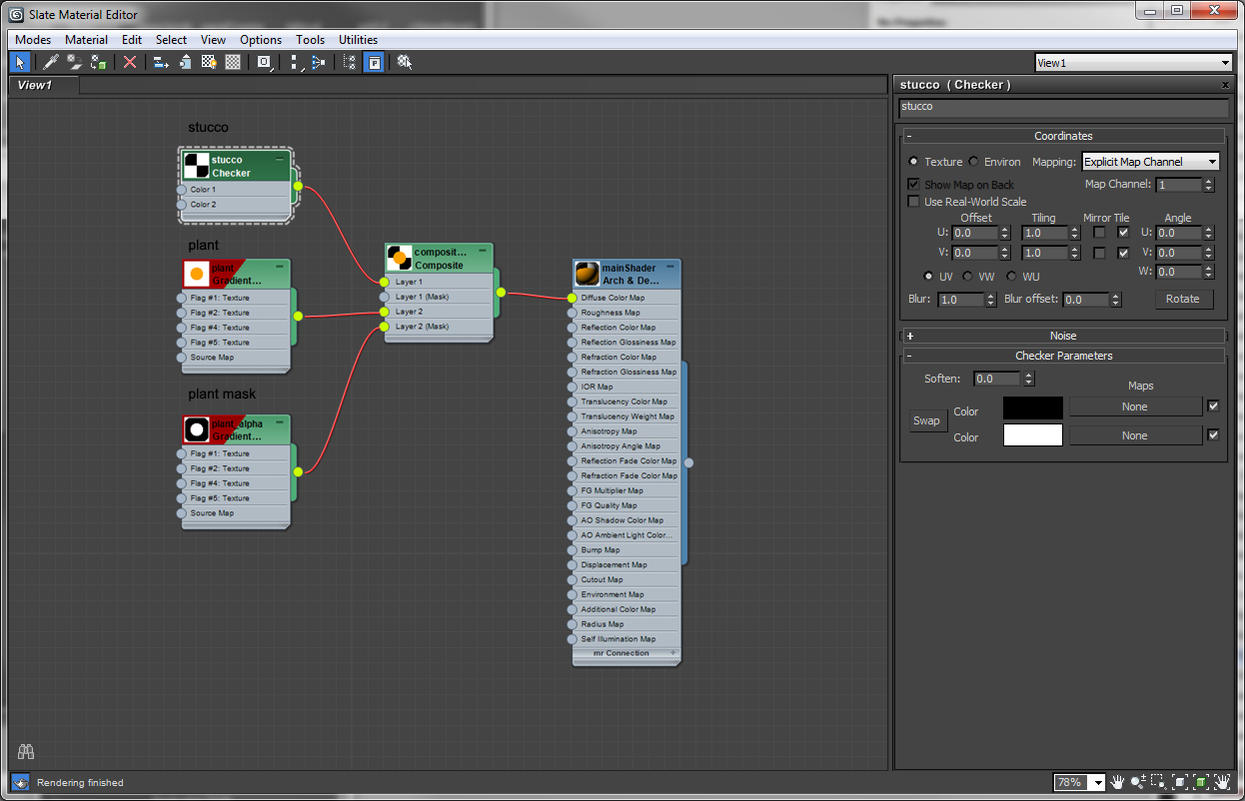This screenshot has width=1245, height=801.
Task: Click the Pan to Selected icon
Action: point(1222,782)
